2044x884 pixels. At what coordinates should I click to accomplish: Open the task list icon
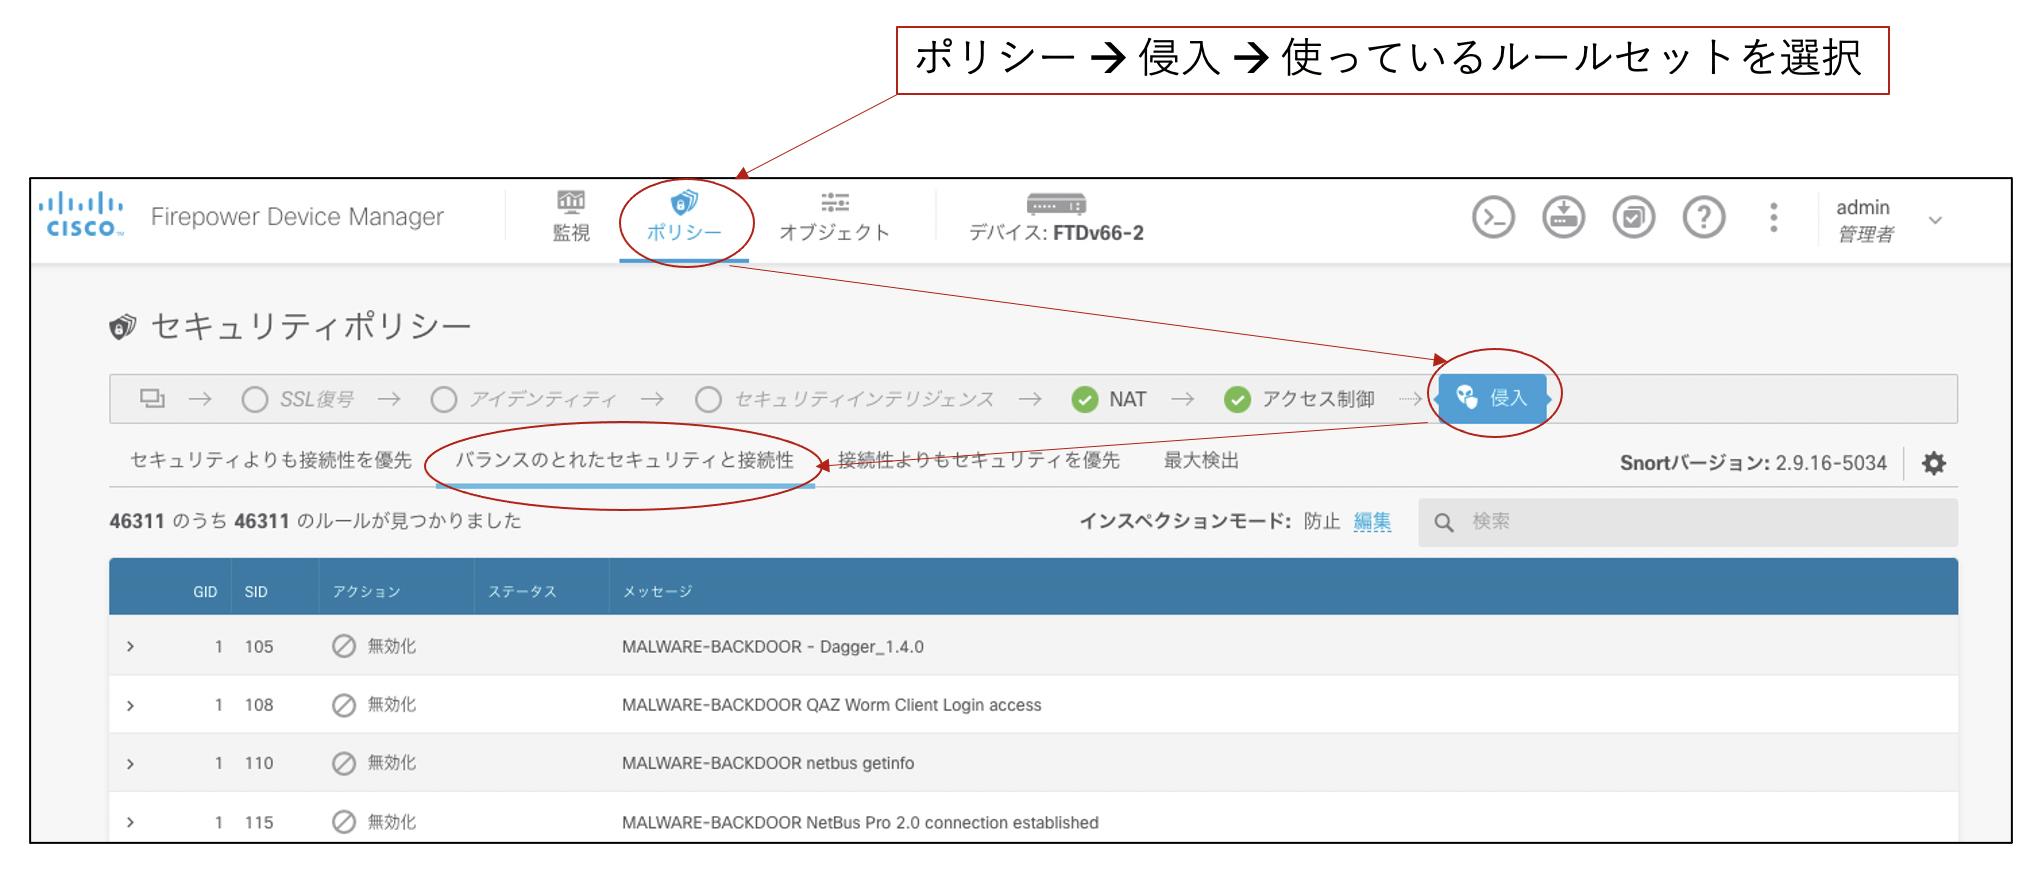(1633, 217)
